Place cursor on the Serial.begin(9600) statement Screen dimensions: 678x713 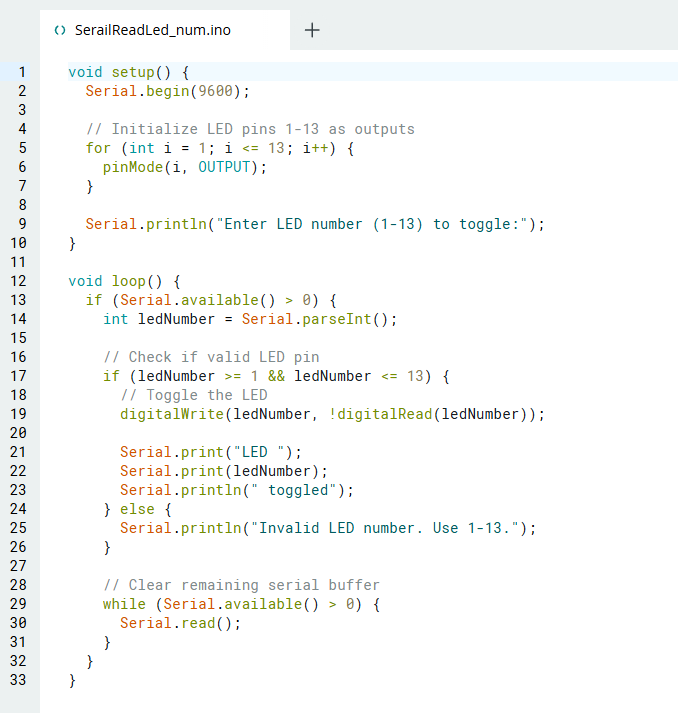pyautogui.click(x=167, y=91)
